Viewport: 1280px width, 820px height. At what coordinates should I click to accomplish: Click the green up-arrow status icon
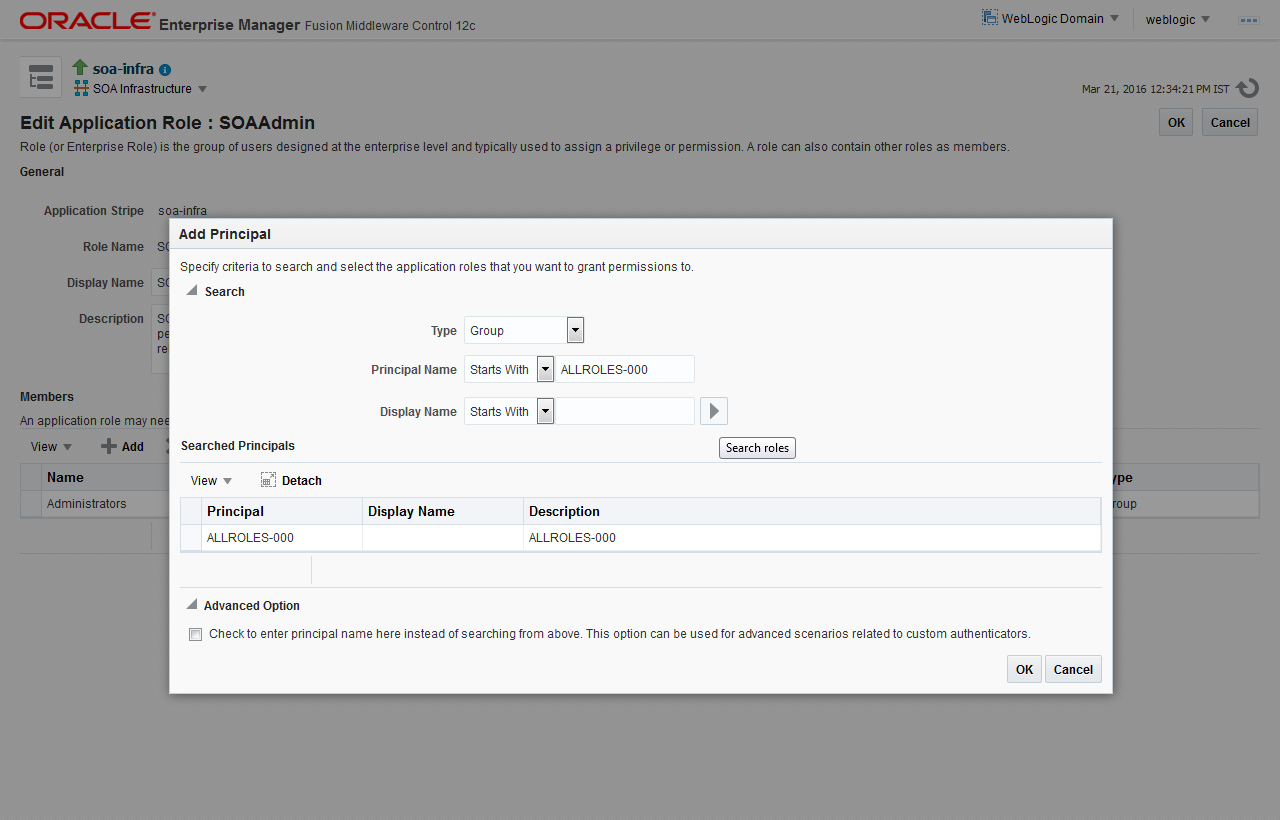(x=81, y=68)
